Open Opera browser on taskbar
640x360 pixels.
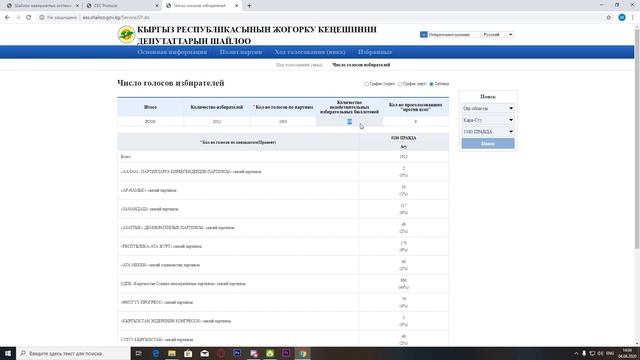click(221, 353)
